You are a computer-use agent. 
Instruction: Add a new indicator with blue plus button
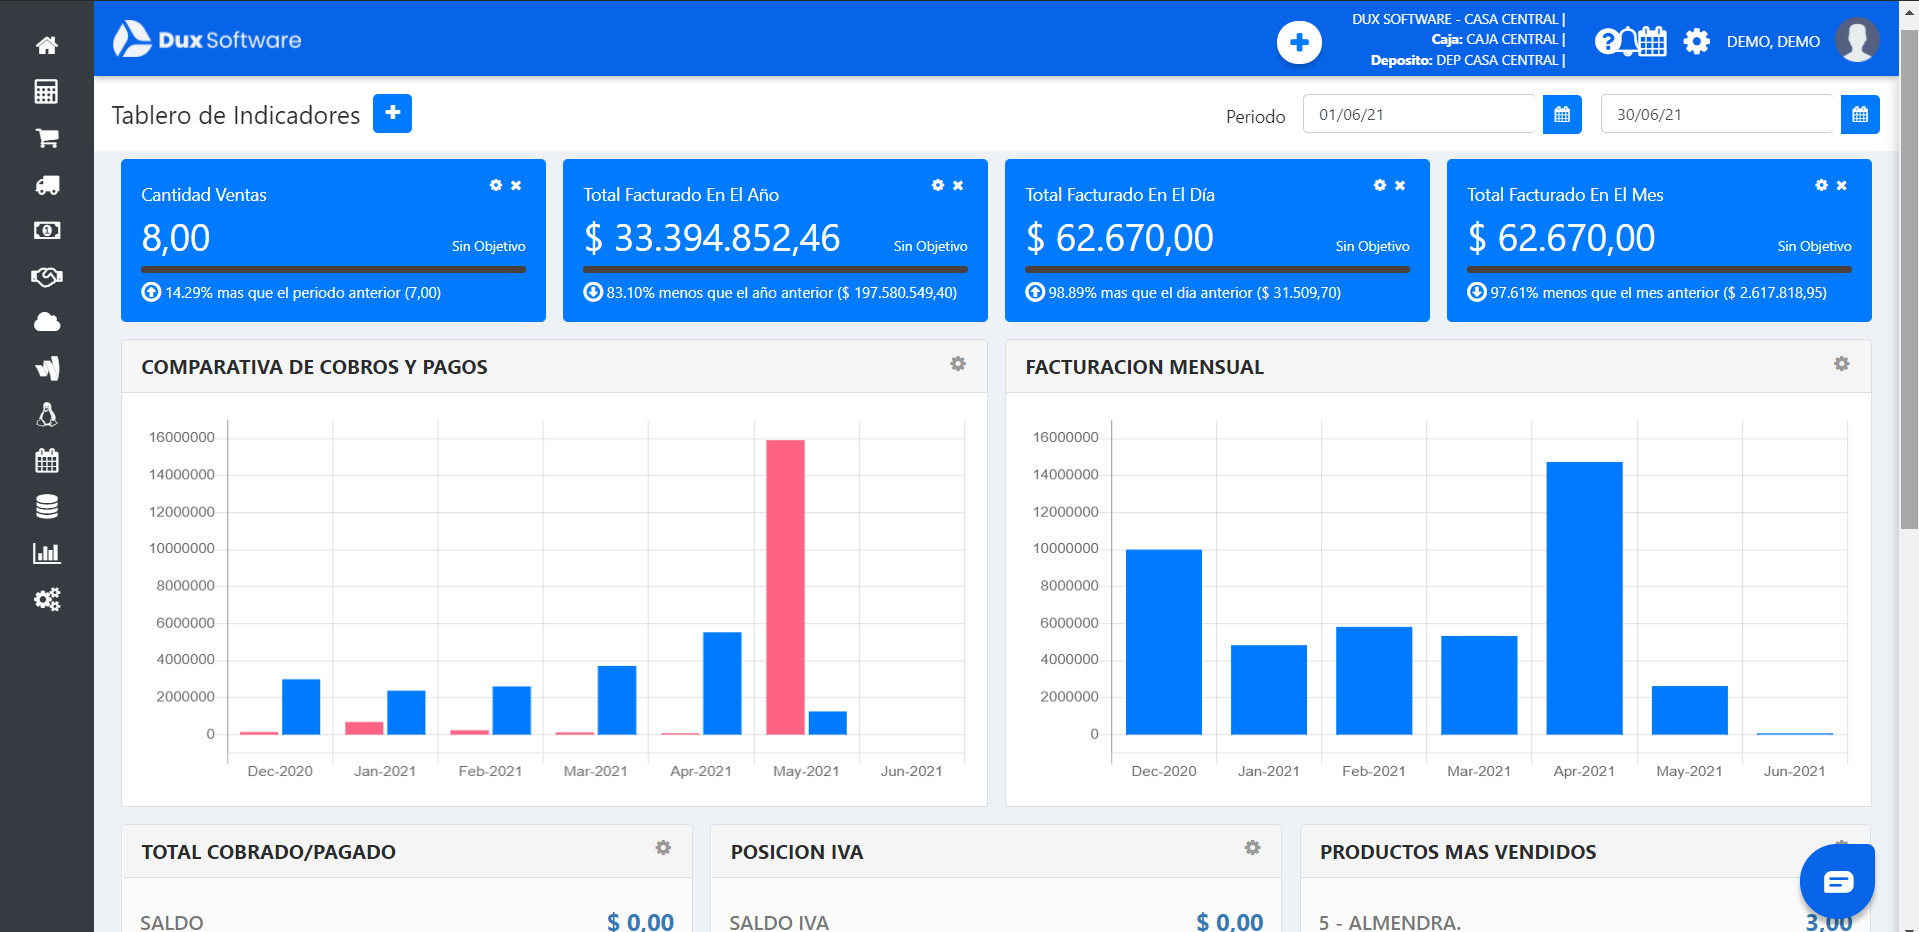pos(392,113)
